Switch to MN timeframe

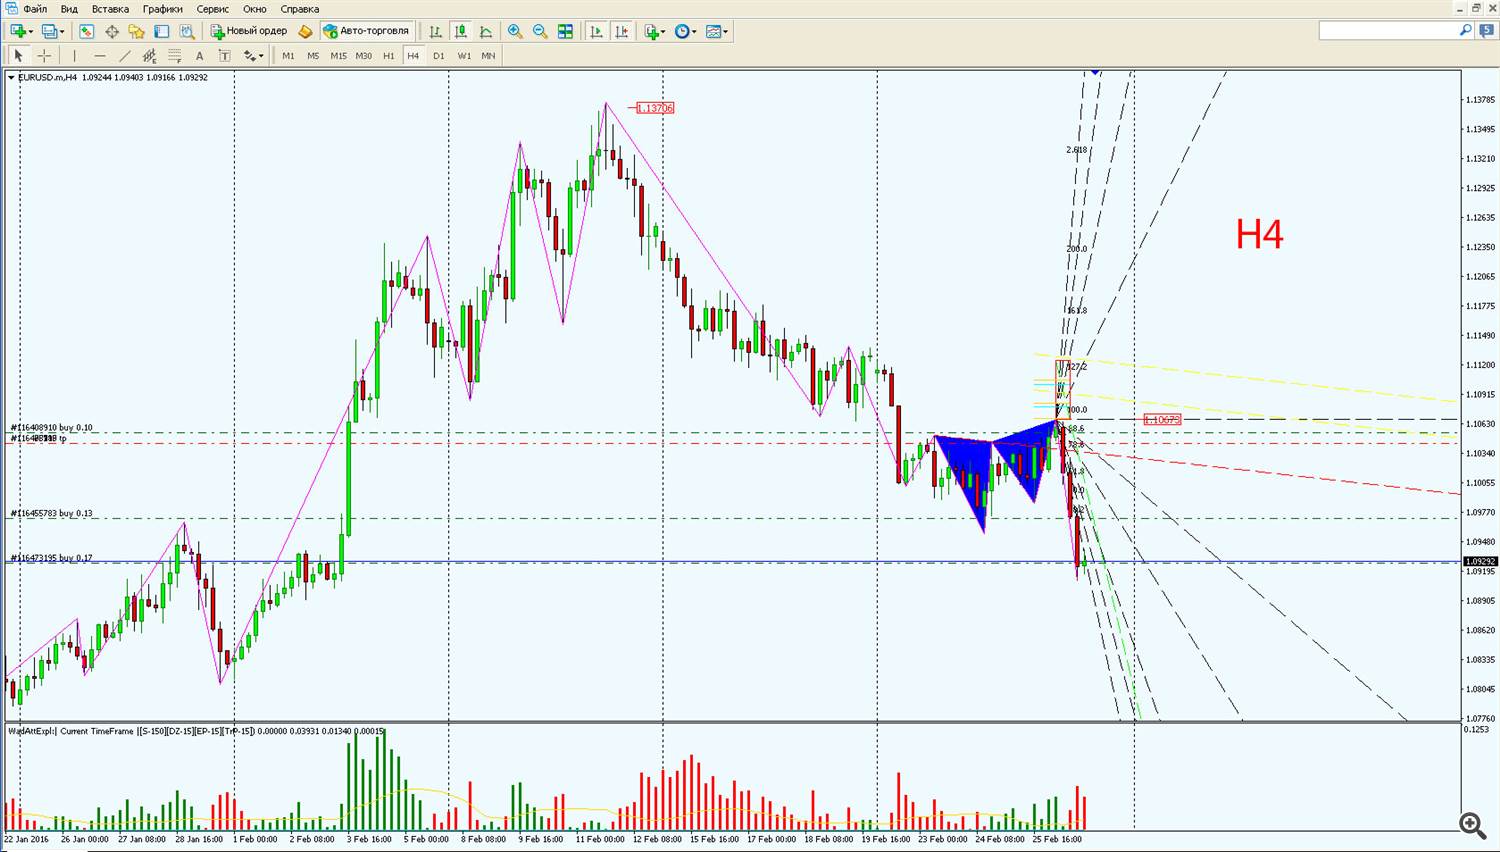point(488,56)
